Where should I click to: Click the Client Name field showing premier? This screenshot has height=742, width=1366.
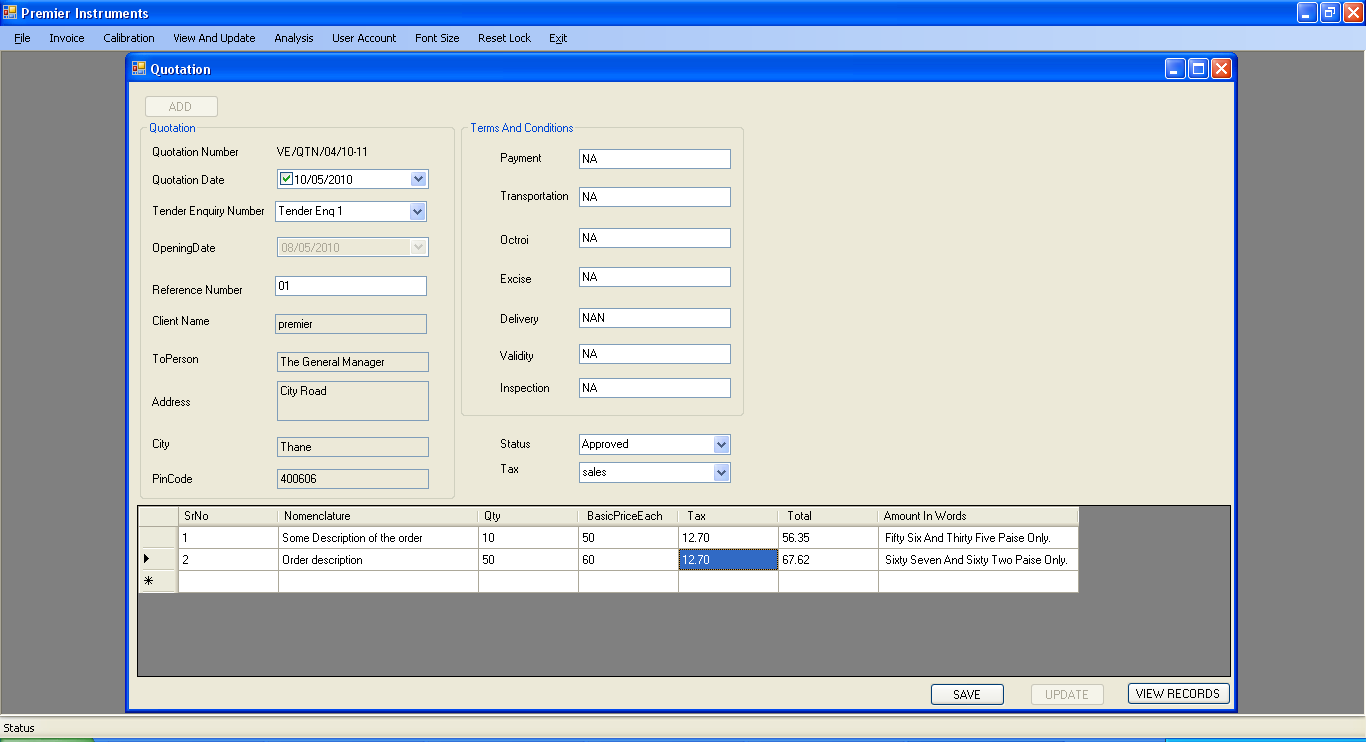point(351,324)
